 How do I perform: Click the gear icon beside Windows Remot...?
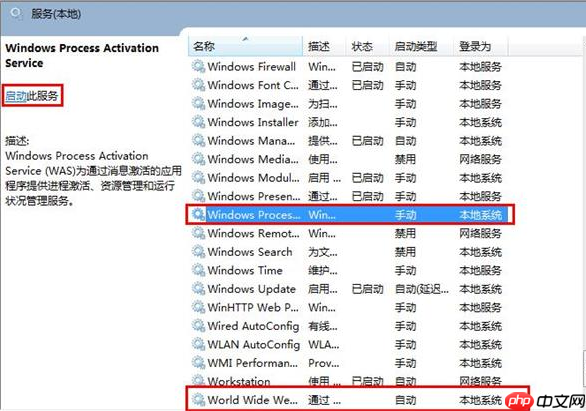[x=198, y=233]
